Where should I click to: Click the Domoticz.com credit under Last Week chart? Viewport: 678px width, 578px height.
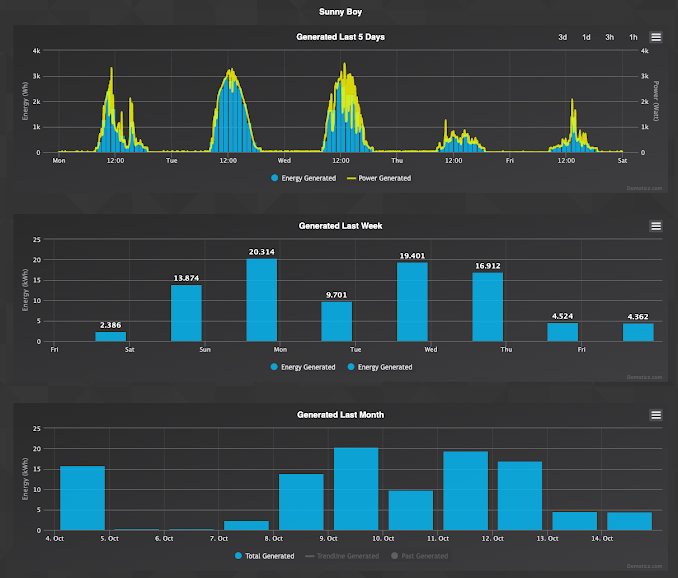644,377
